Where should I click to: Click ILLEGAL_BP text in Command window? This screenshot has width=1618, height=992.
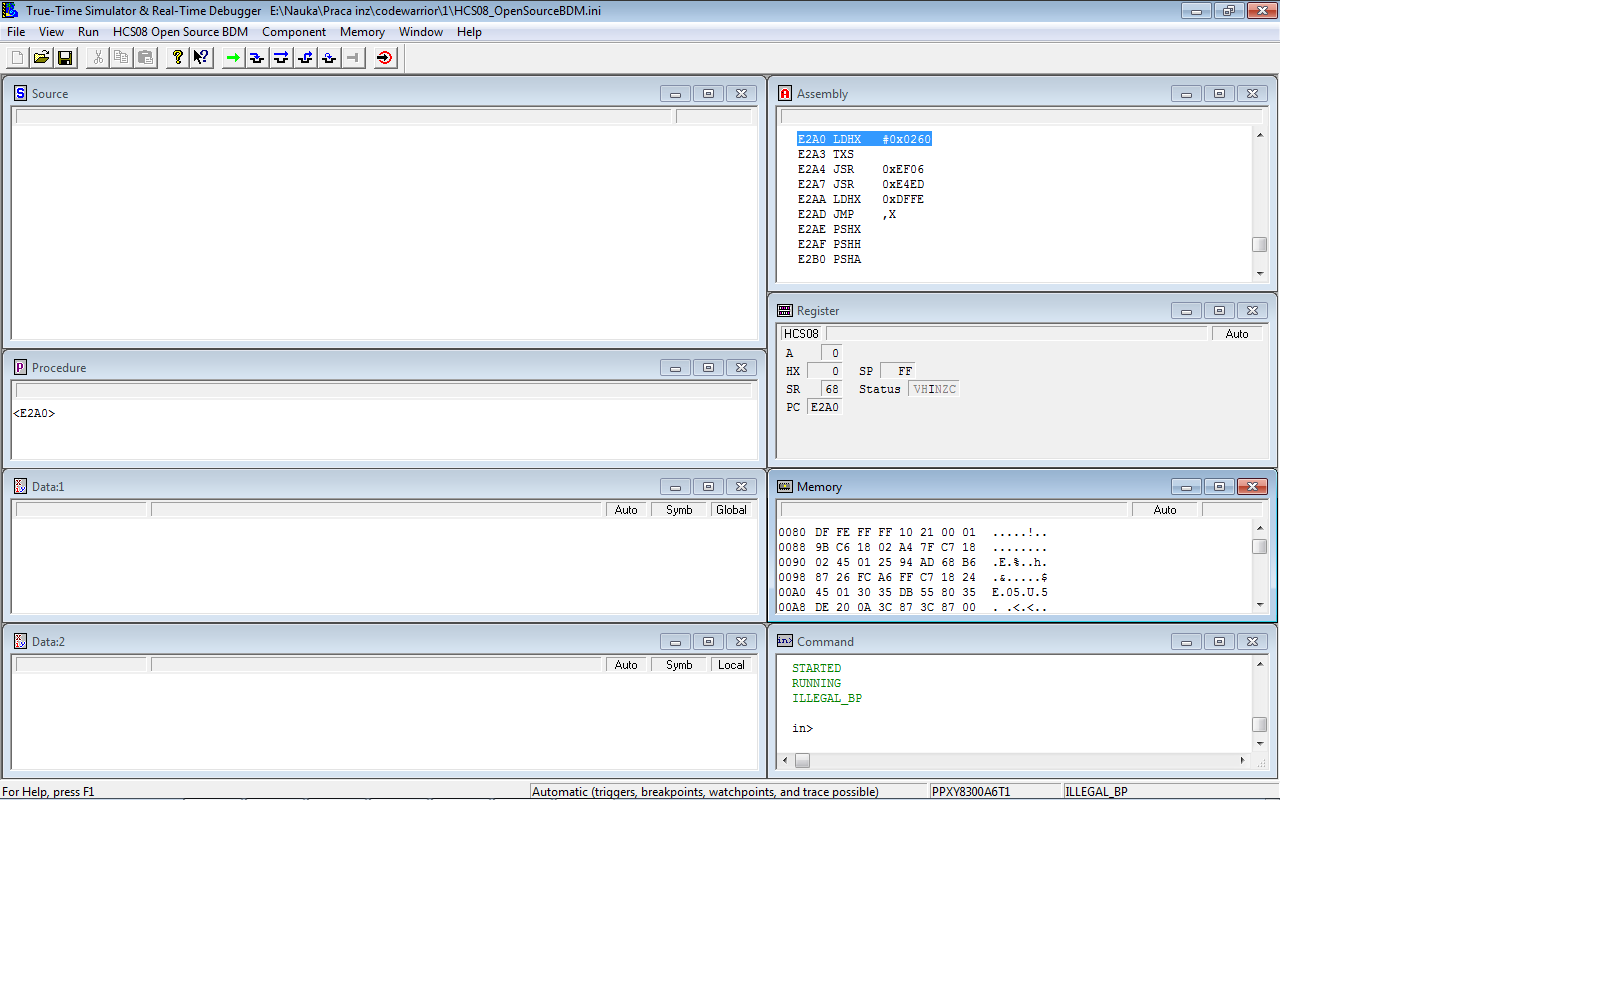(x=827, y=698)
